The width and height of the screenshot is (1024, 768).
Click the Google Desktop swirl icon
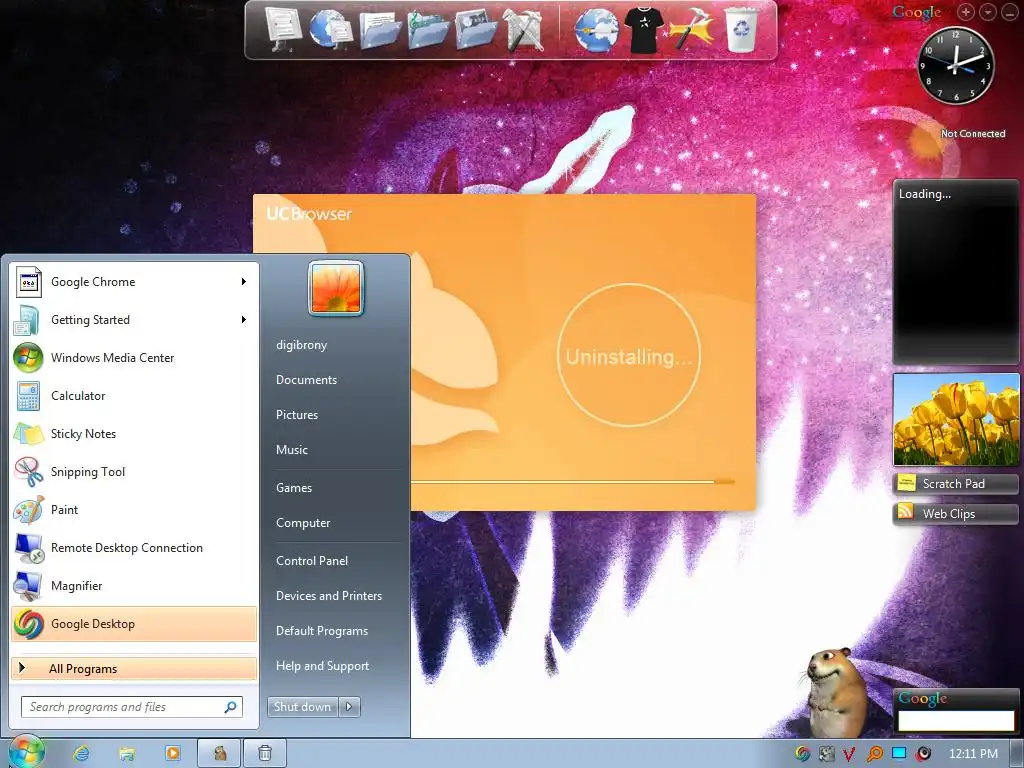[x=29, y=624]
